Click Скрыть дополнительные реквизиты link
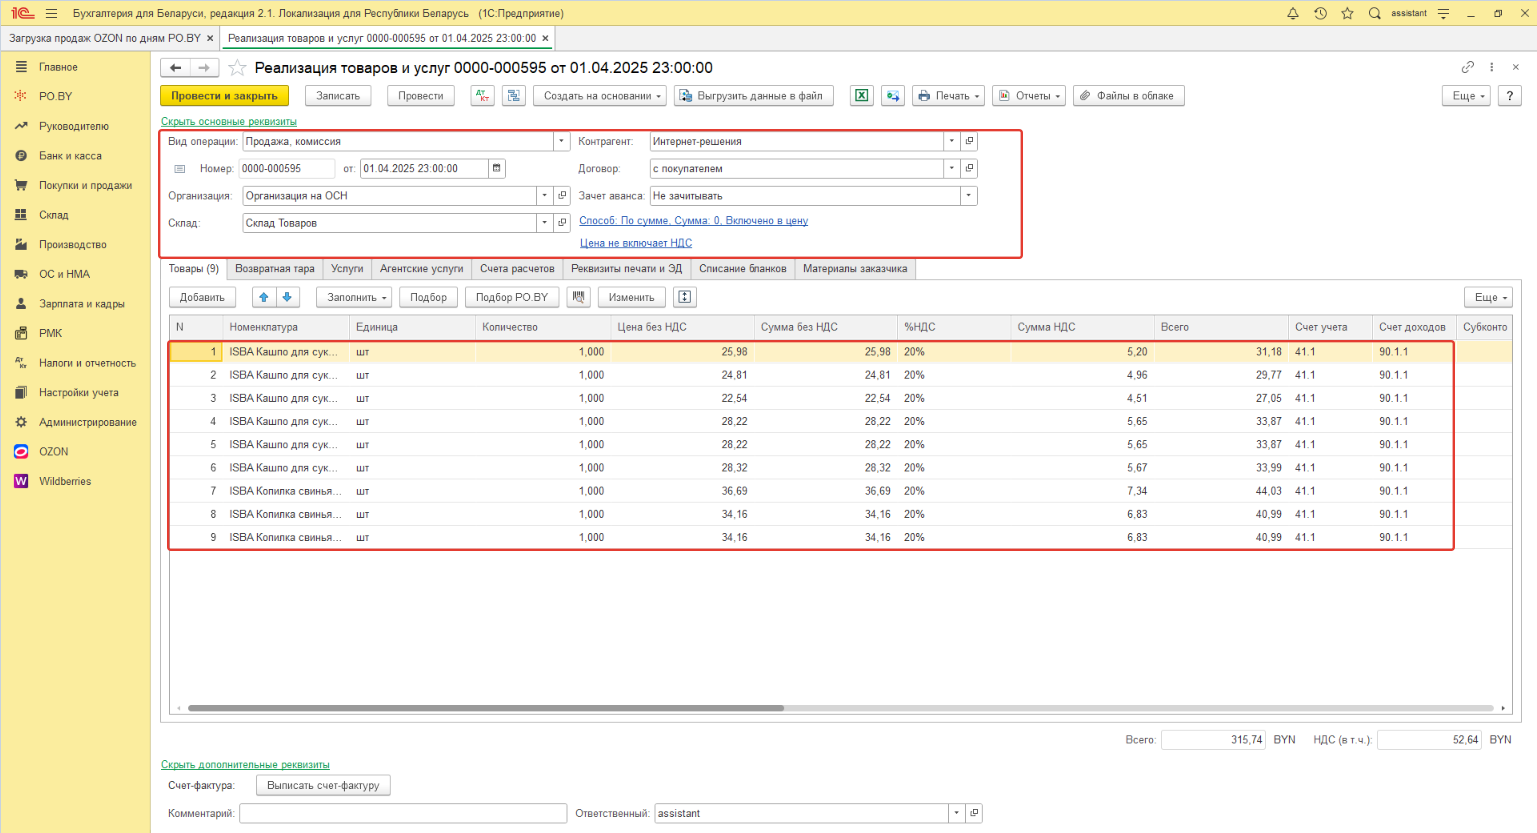The width and height of the screenshot is (1537, 833). click(245, 765)
